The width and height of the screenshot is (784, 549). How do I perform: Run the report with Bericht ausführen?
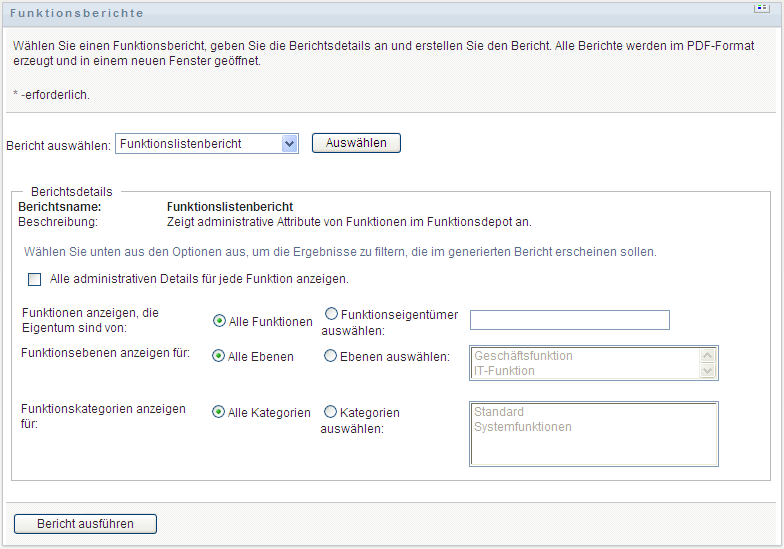tap(86, 524)
